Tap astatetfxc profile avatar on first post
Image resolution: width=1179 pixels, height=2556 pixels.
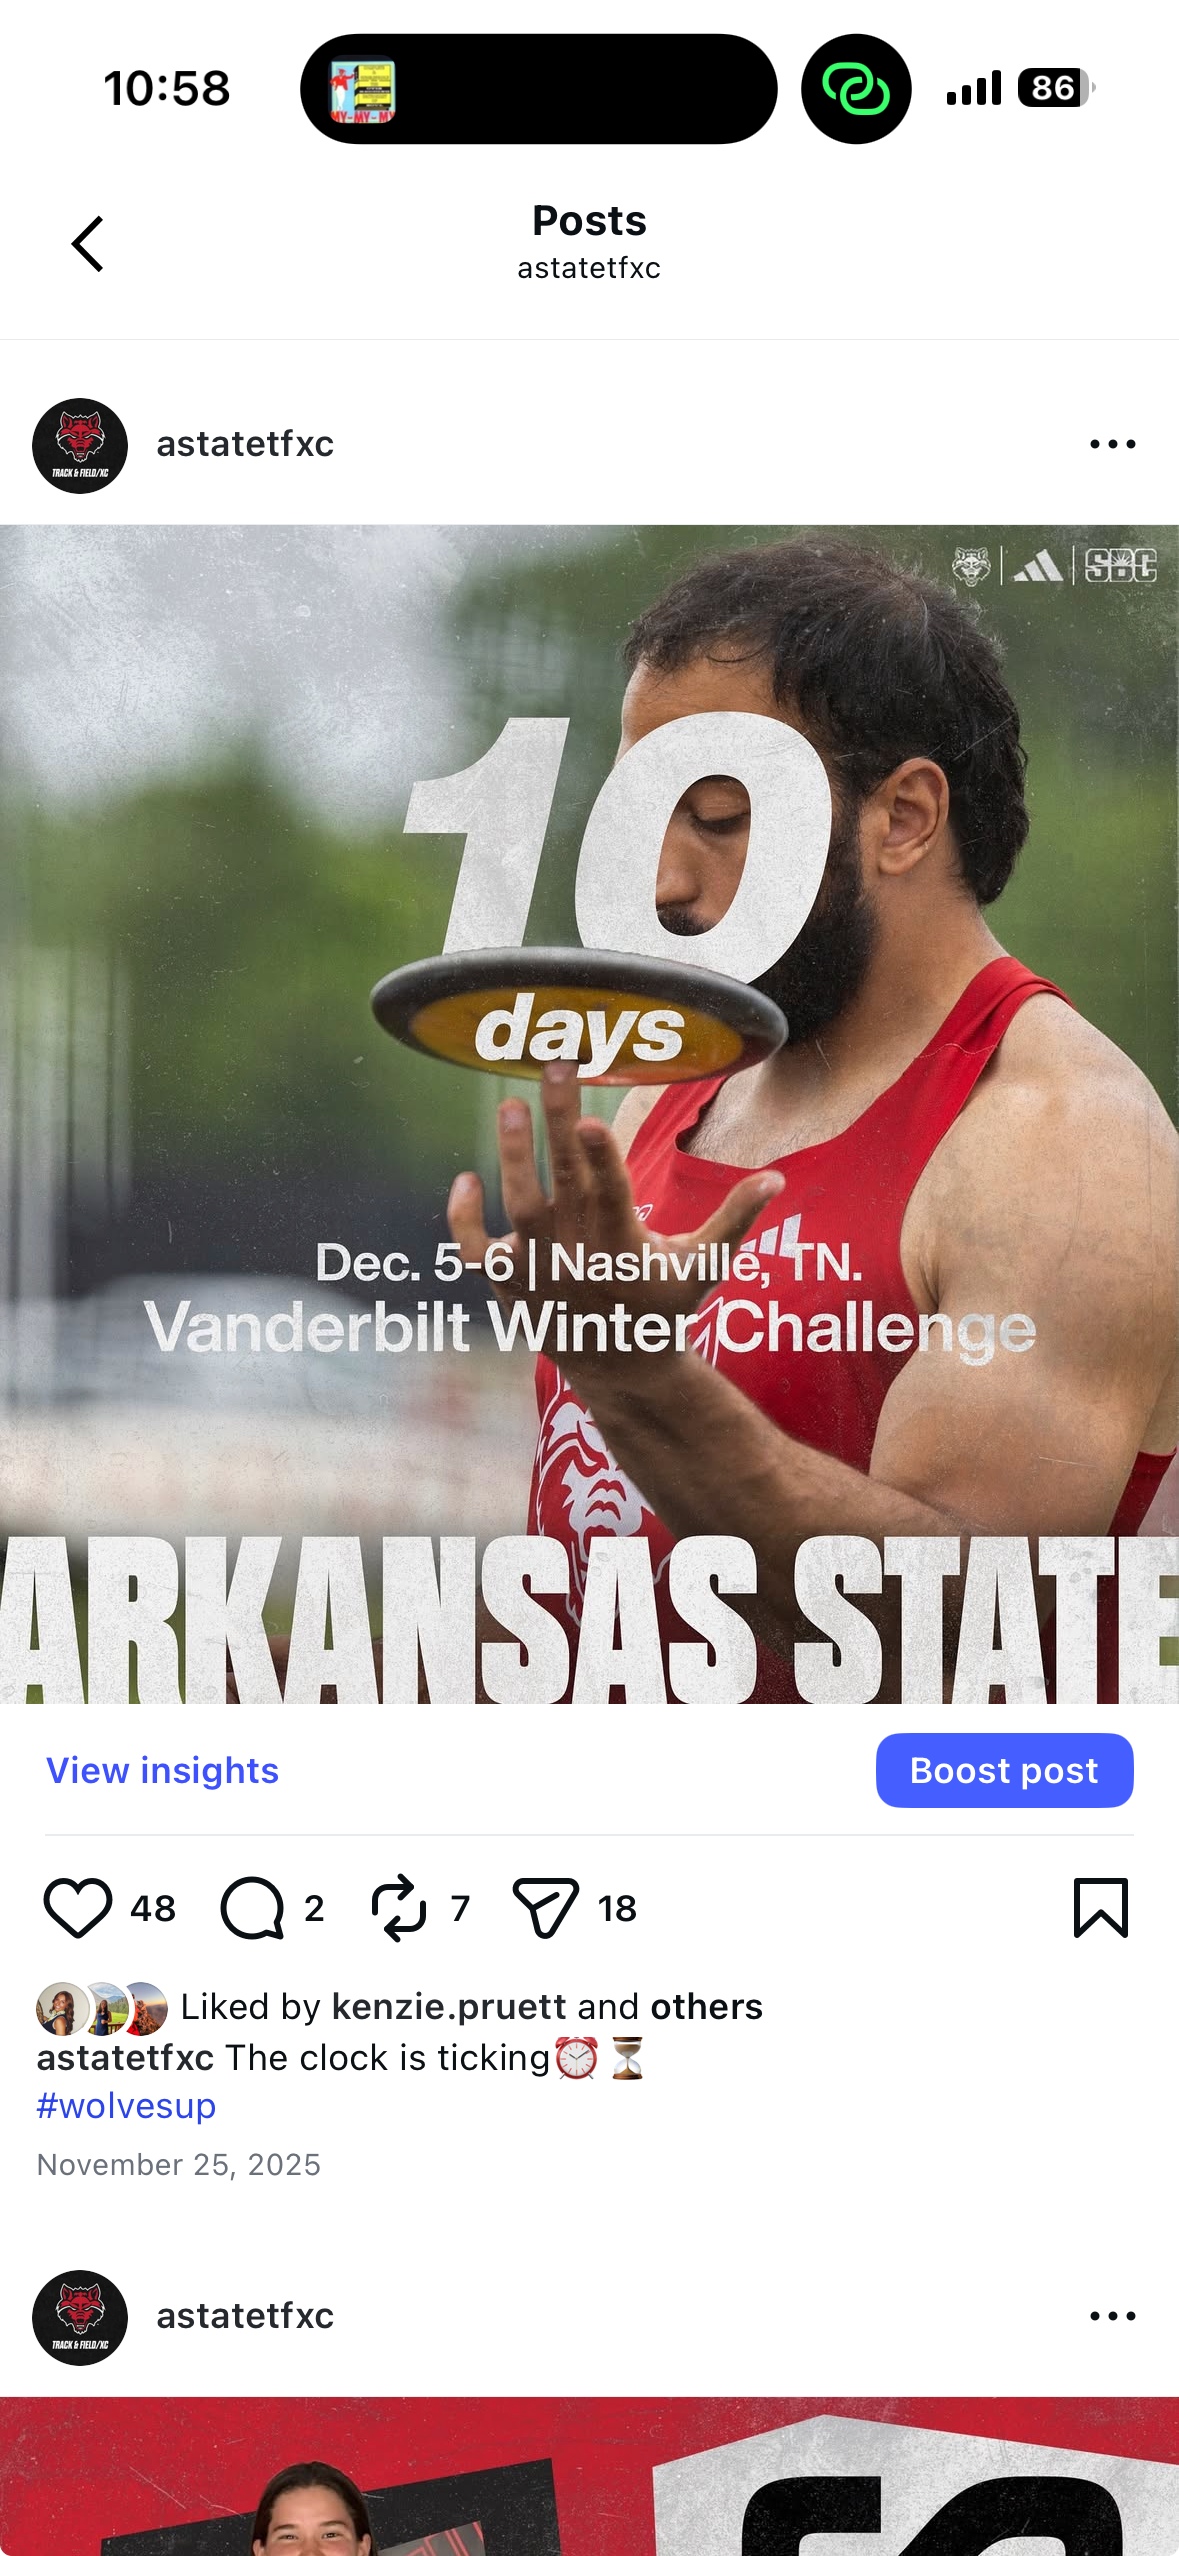pyautogui.click(x=80, y=446)
